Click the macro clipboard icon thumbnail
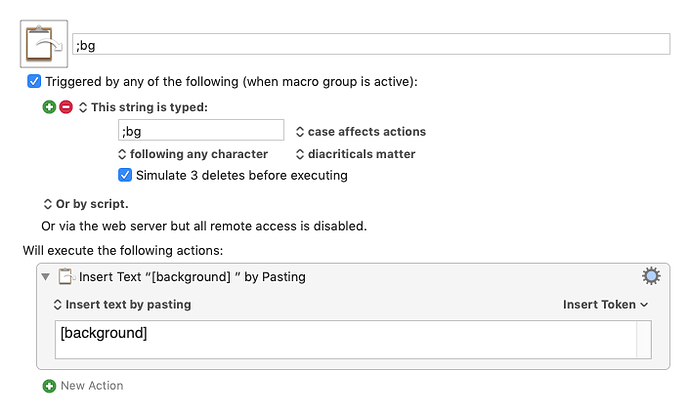Image resolution: width=690 pixels, height=413 pixels. 44,44
